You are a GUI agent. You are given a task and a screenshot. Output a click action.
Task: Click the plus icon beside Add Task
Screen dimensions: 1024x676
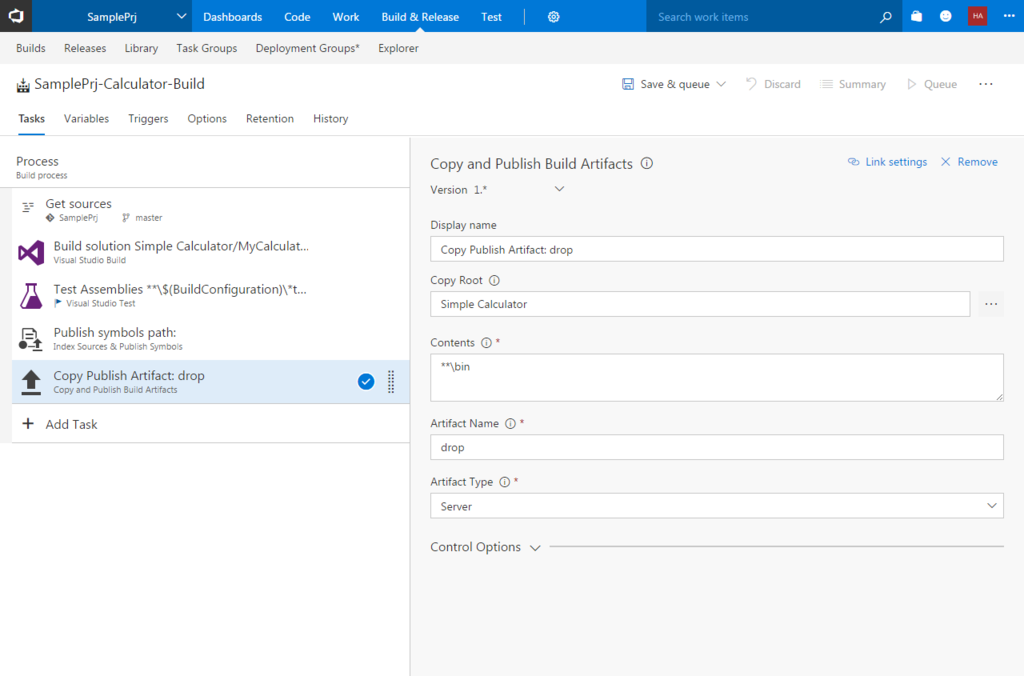click(27, 424)
